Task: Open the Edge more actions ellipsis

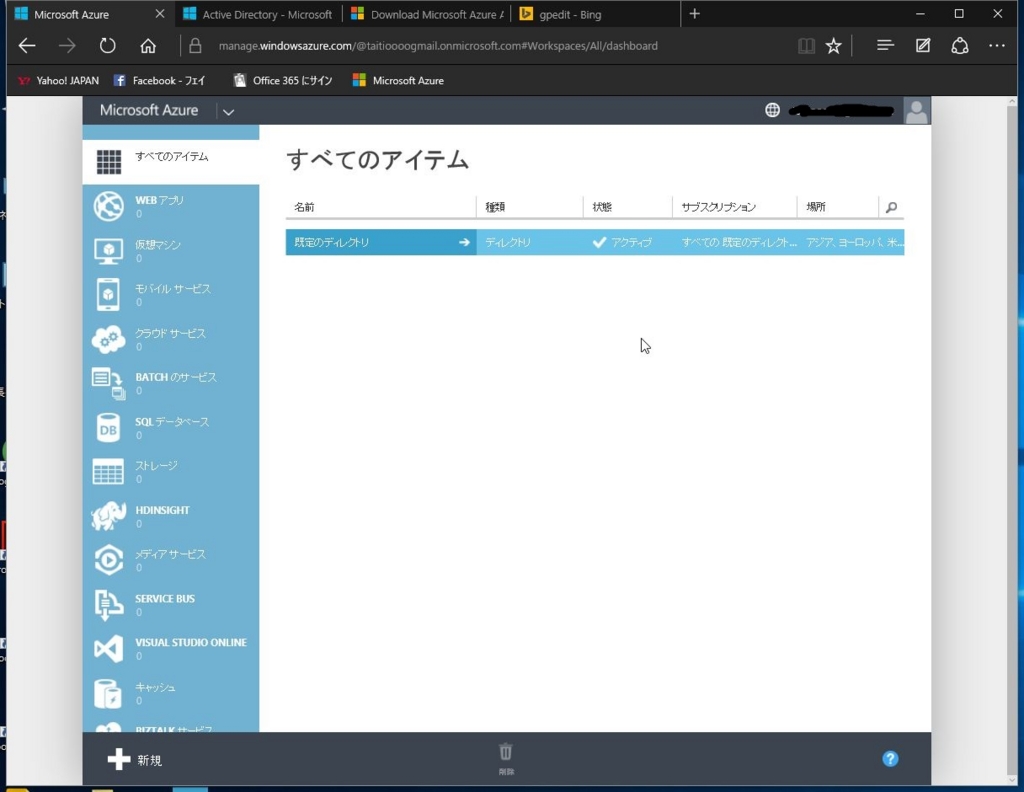Action: [x=997, y=46]
